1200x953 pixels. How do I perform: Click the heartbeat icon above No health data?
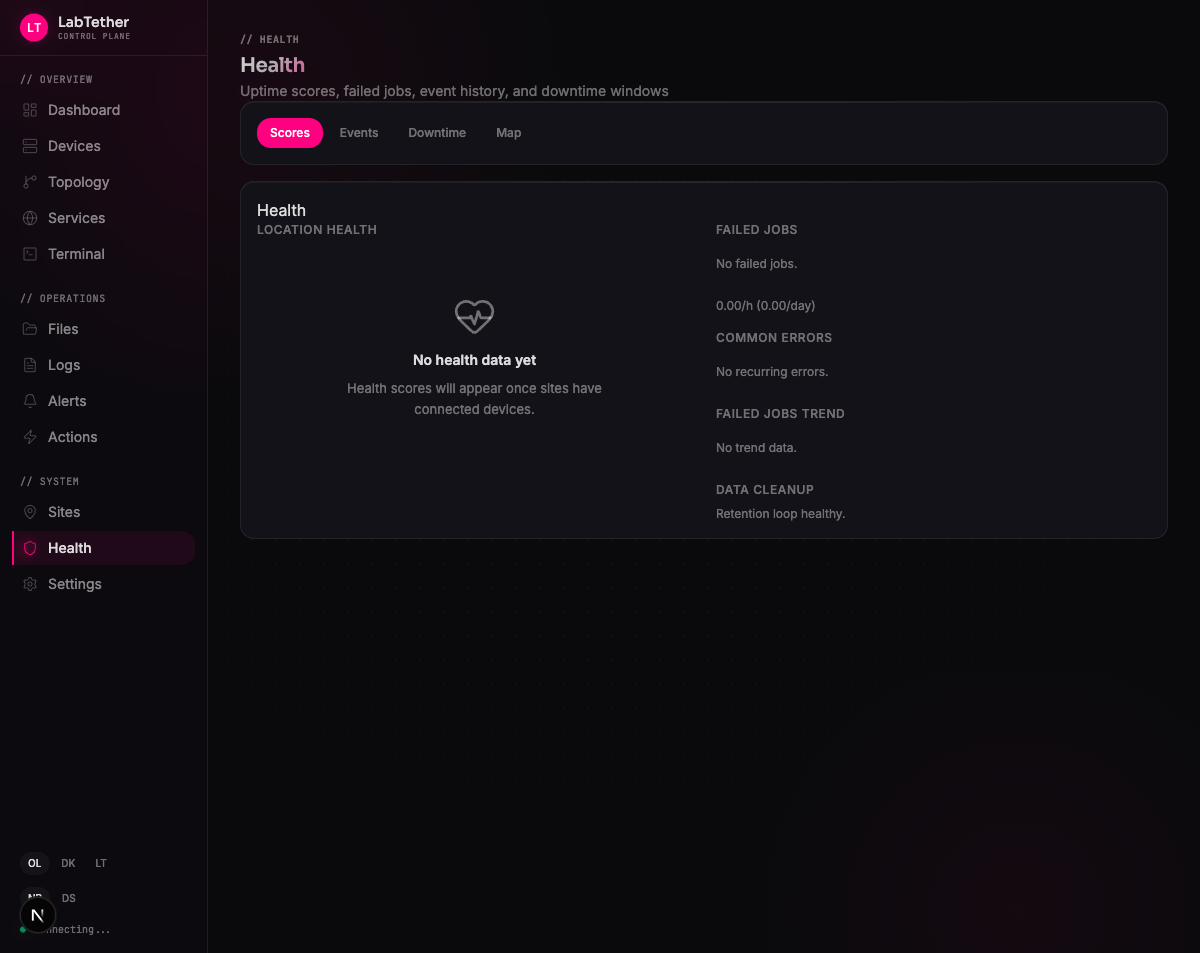pyautogui.click(x=474, y=316)
